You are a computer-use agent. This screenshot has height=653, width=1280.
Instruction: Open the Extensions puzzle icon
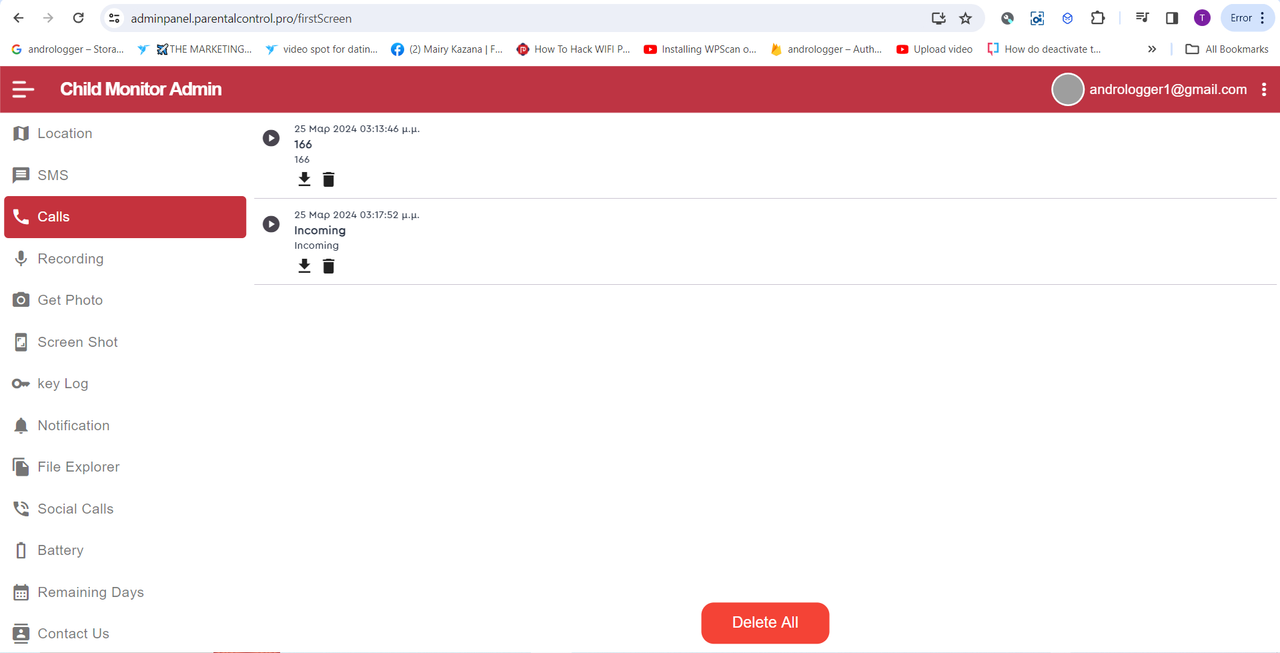(x=1098, y=18)
